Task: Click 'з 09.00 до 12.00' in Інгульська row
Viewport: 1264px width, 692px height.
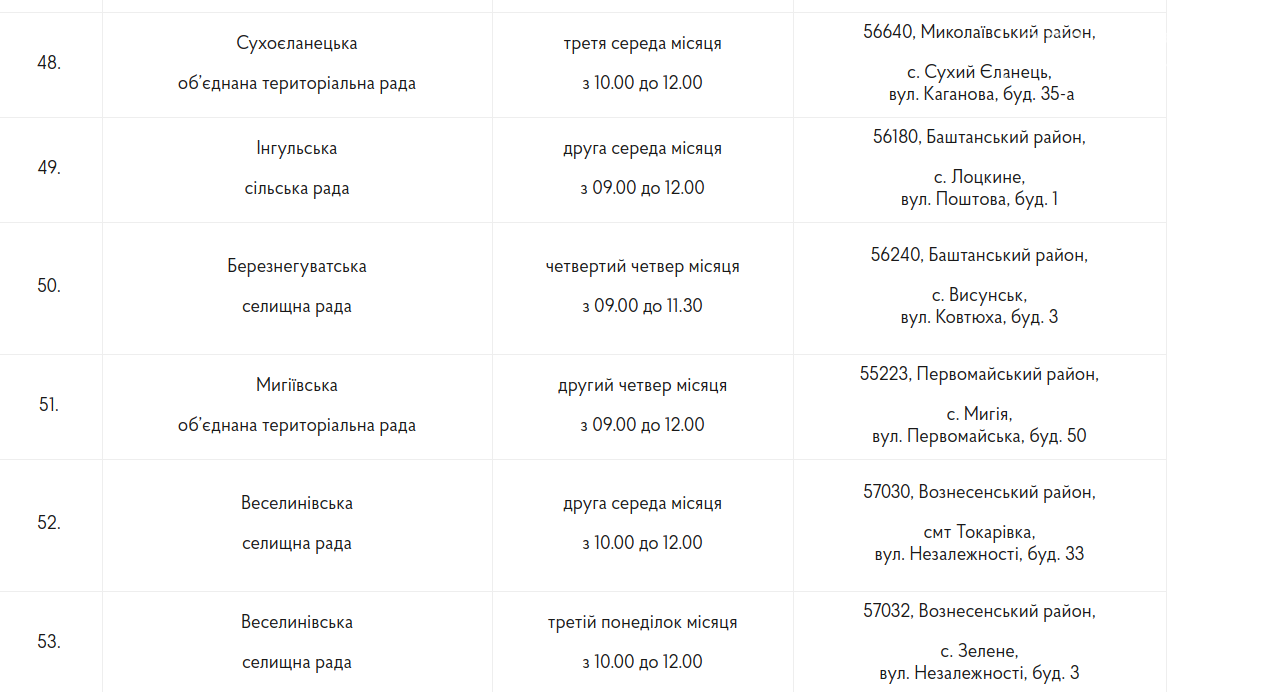Action: (642, 188)
